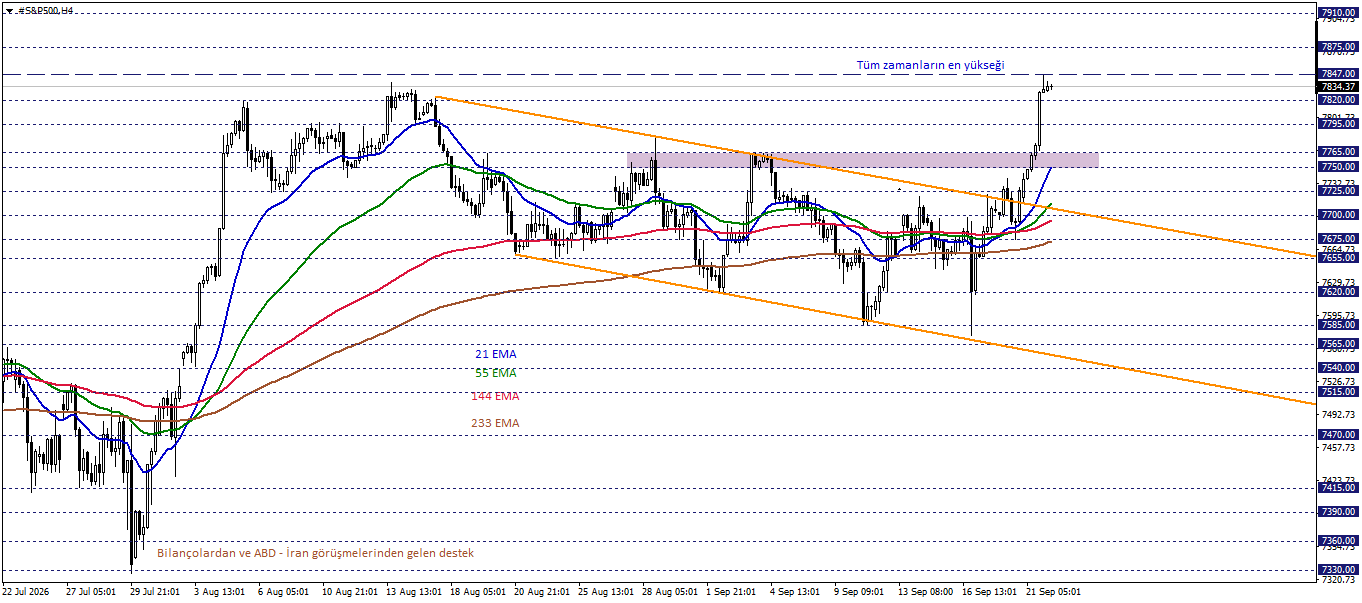
Task: Click the '13 Sep 08:00' time axis label
Action: pos(925,592)
